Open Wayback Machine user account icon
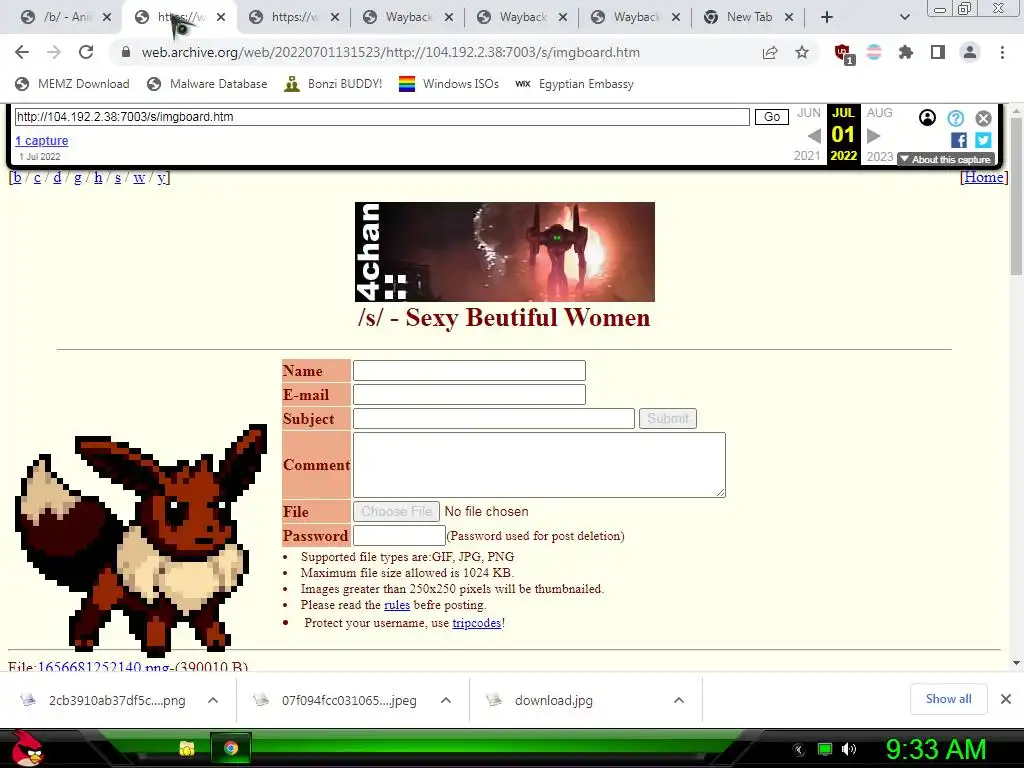Image resolution: width=1024 pixels, height=768 pixels. tap(927, 118)
